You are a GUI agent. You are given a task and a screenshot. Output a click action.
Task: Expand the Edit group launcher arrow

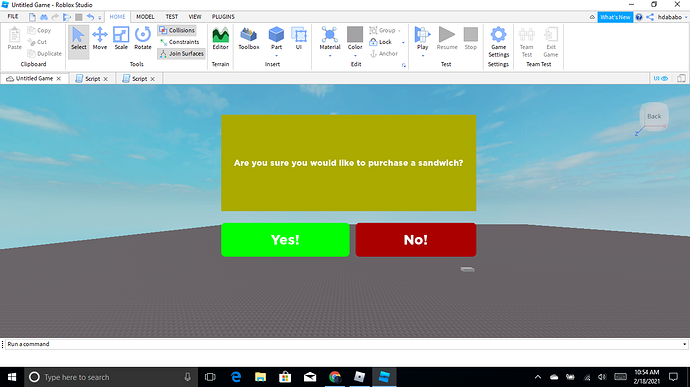coord(404,65)
